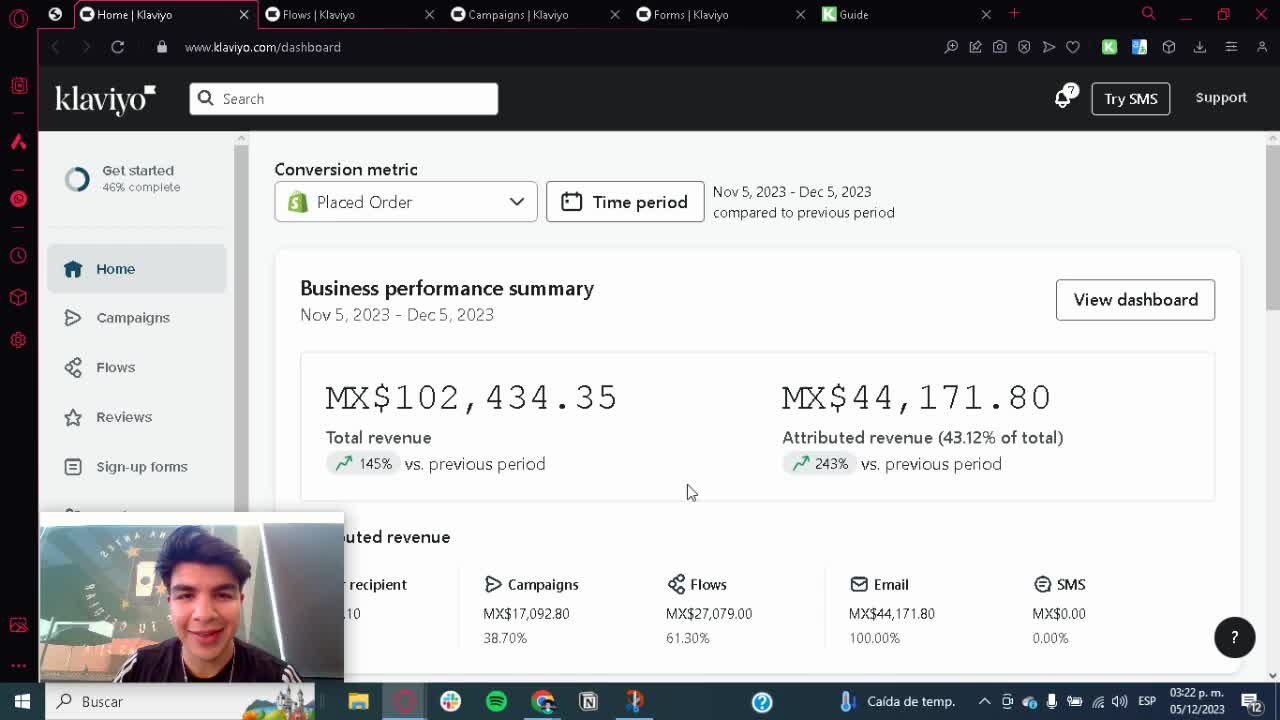The image size is (1280, 720).
Task: Open Opera sidebar settings gear
Action: tap(18, 340)
